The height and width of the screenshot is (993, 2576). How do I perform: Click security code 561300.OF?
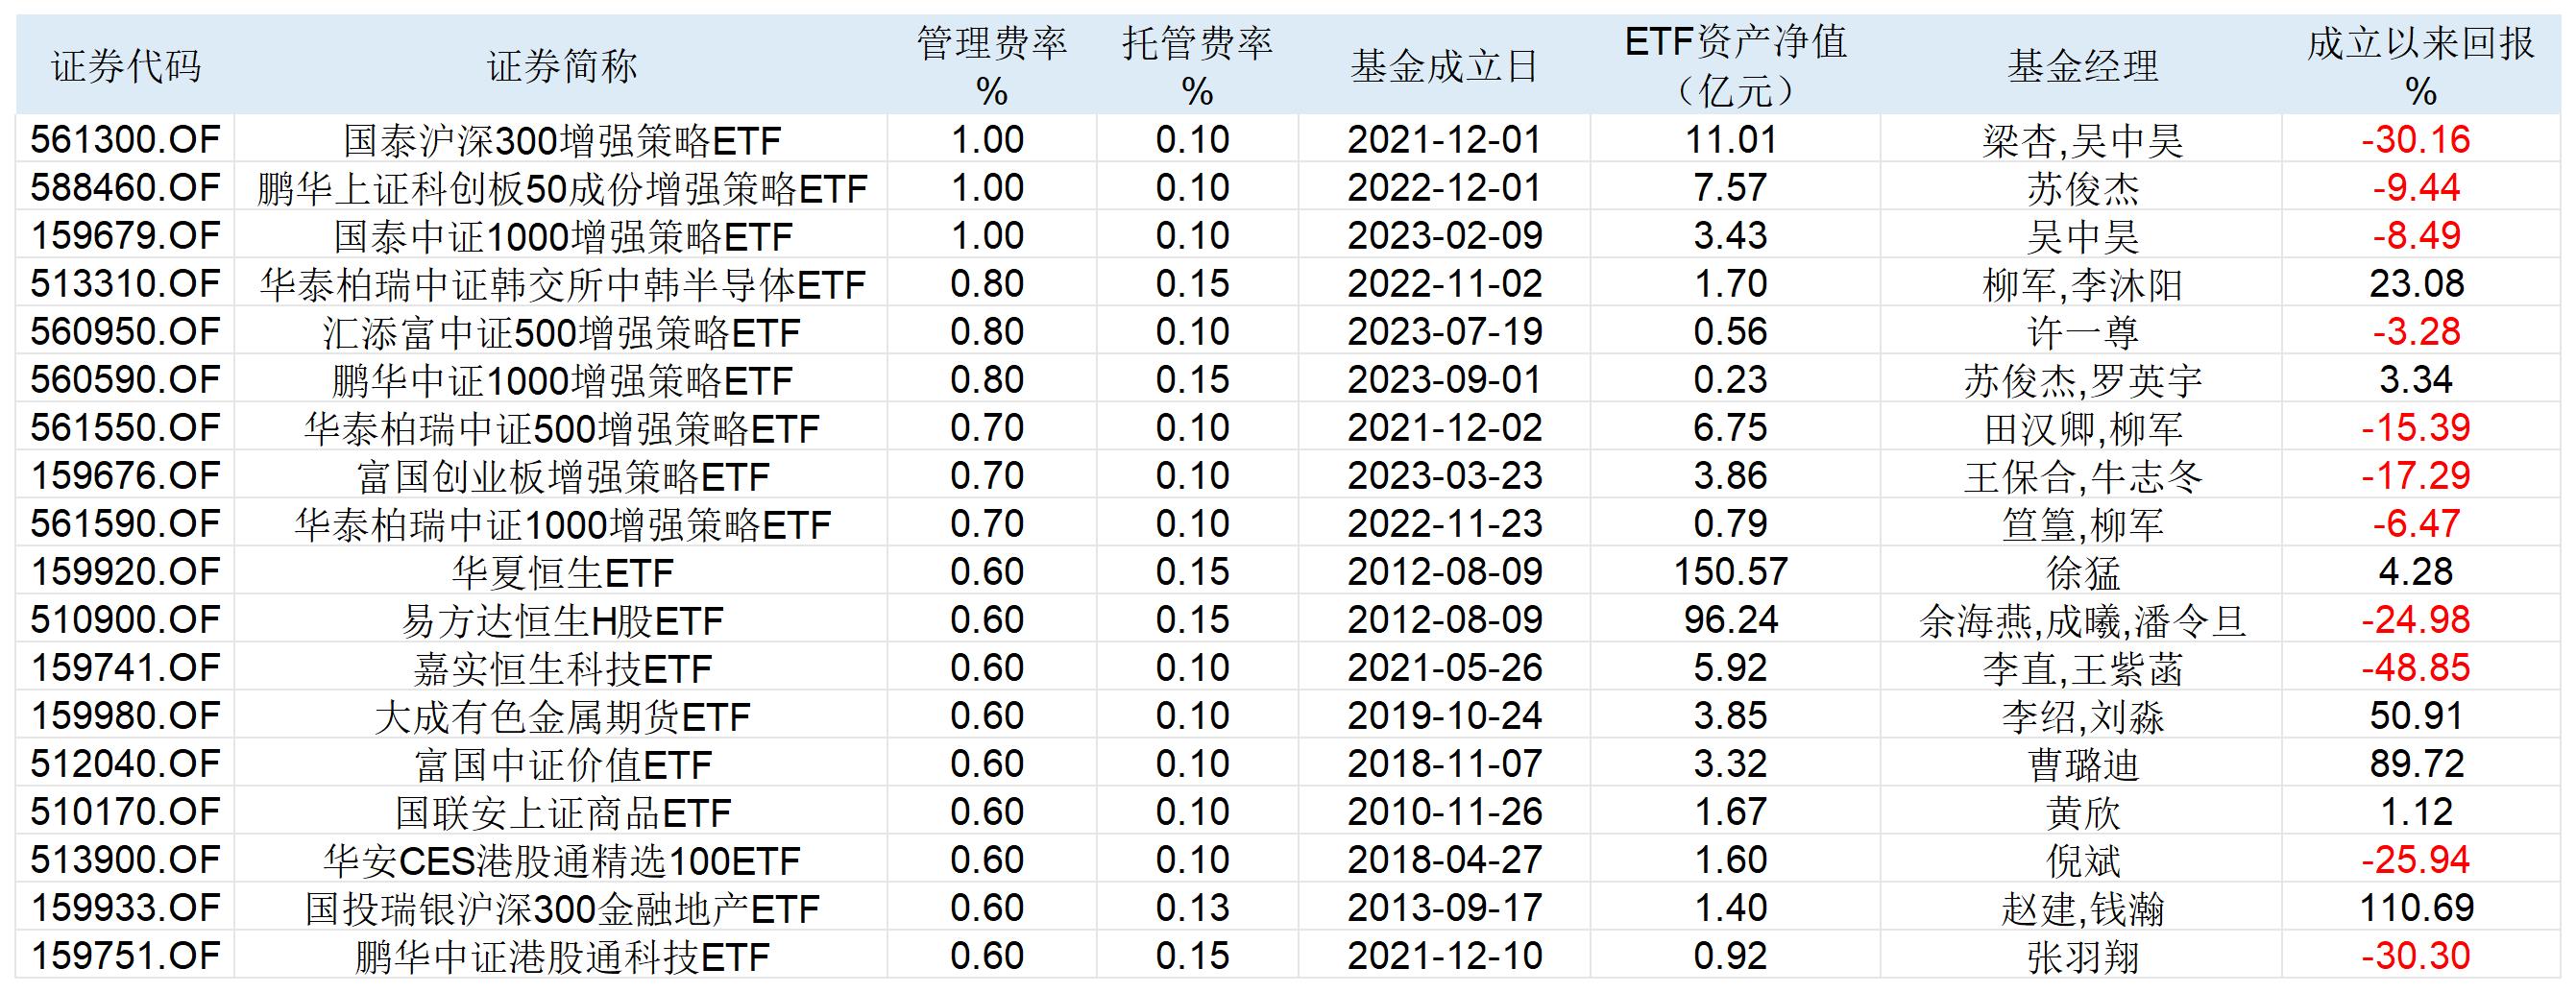coord(125,140)
